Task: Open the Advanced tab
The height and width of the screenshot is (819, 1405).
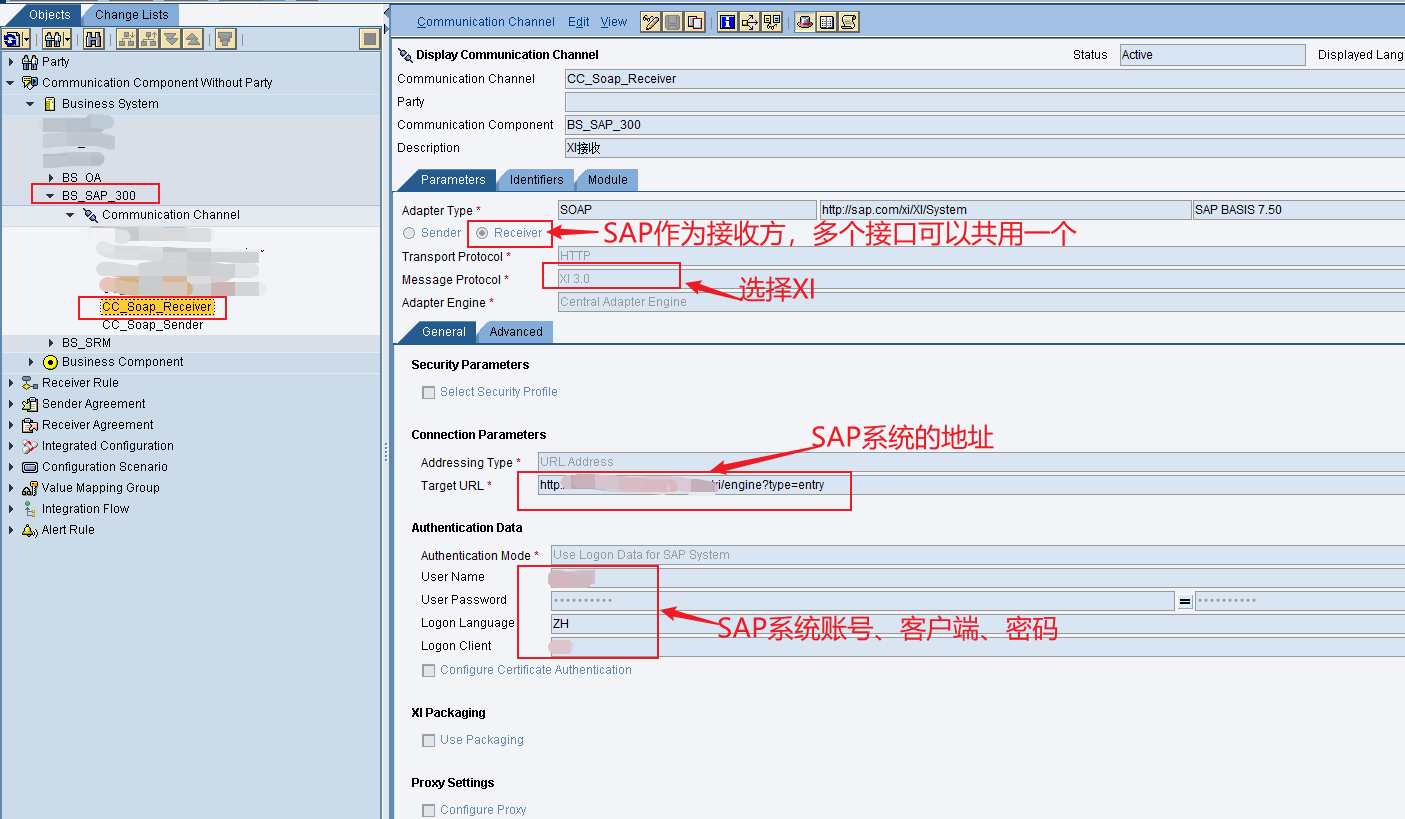Action: tap(516, 332)
